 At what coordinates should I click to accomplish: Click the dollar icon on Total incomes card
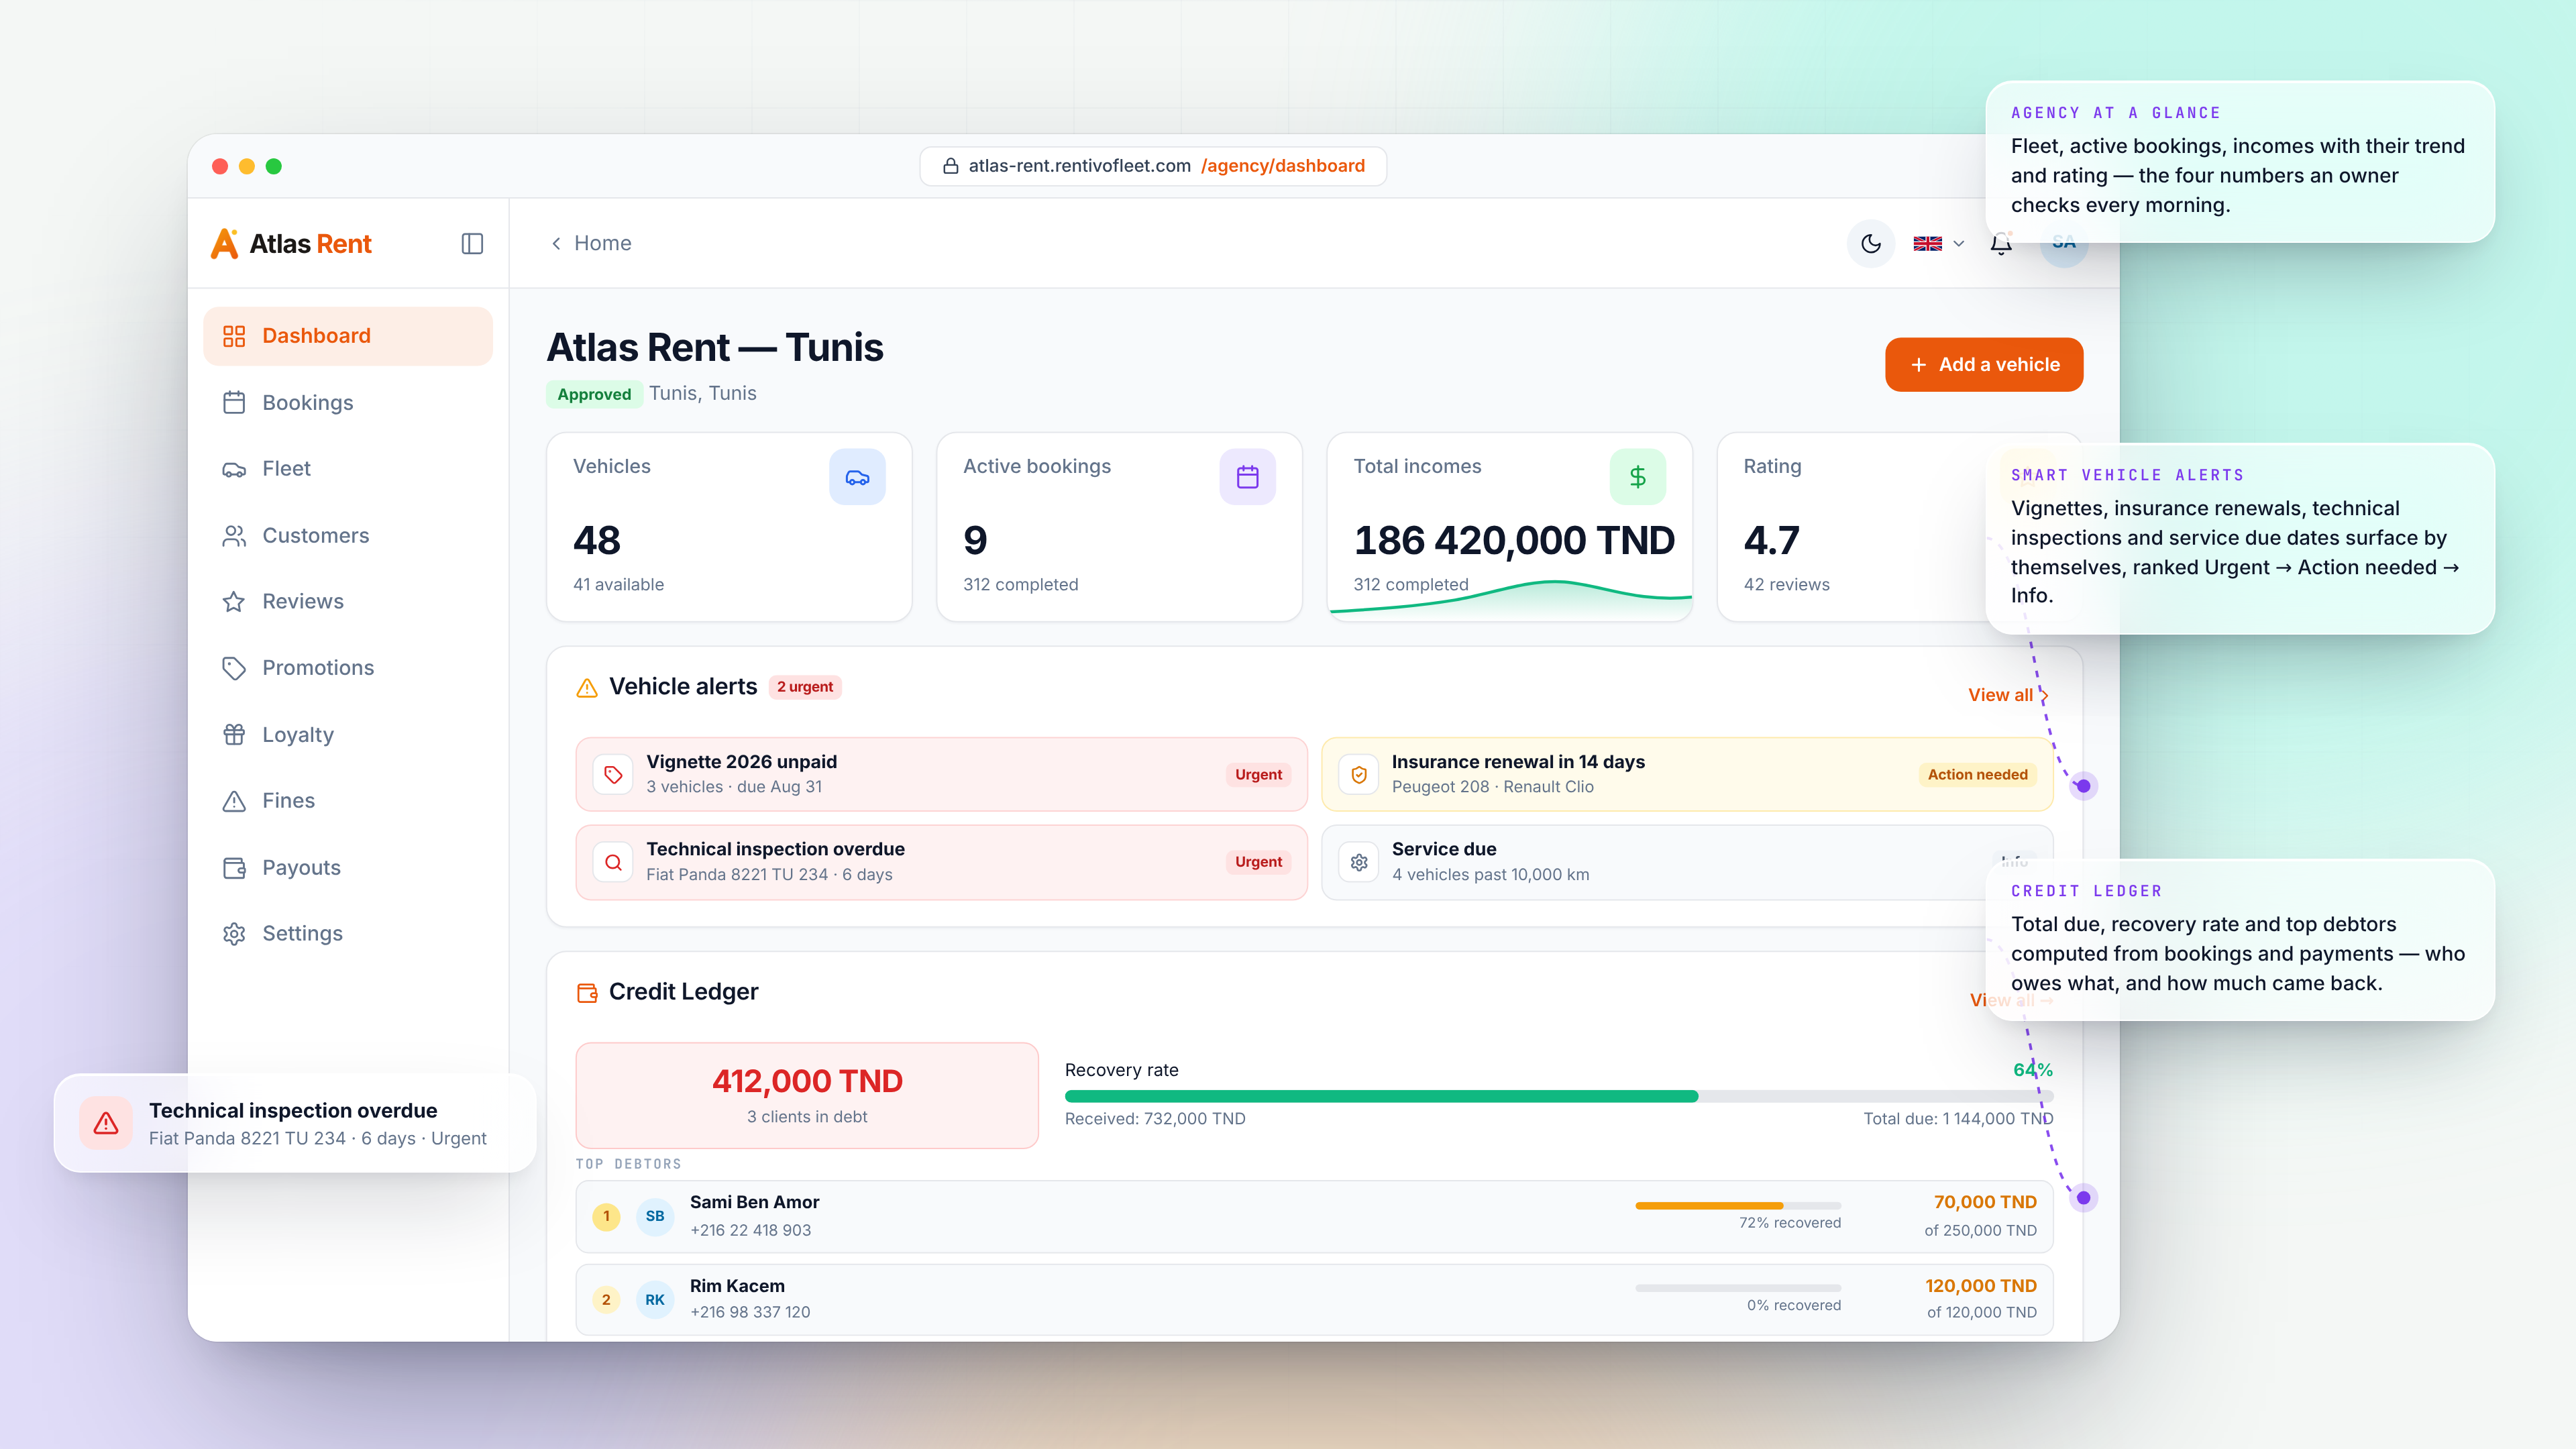tap(1637, 477)
